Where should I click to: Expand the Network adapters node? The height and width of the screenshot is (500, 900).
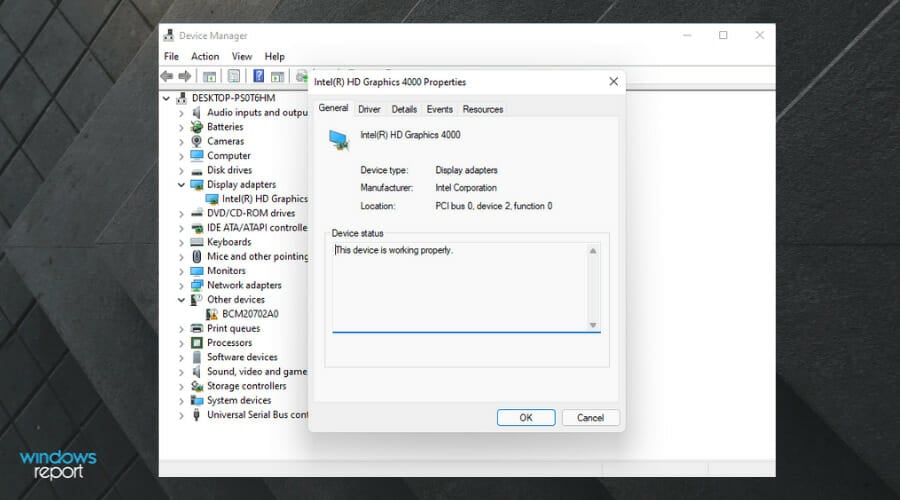(x=181, y=285)
